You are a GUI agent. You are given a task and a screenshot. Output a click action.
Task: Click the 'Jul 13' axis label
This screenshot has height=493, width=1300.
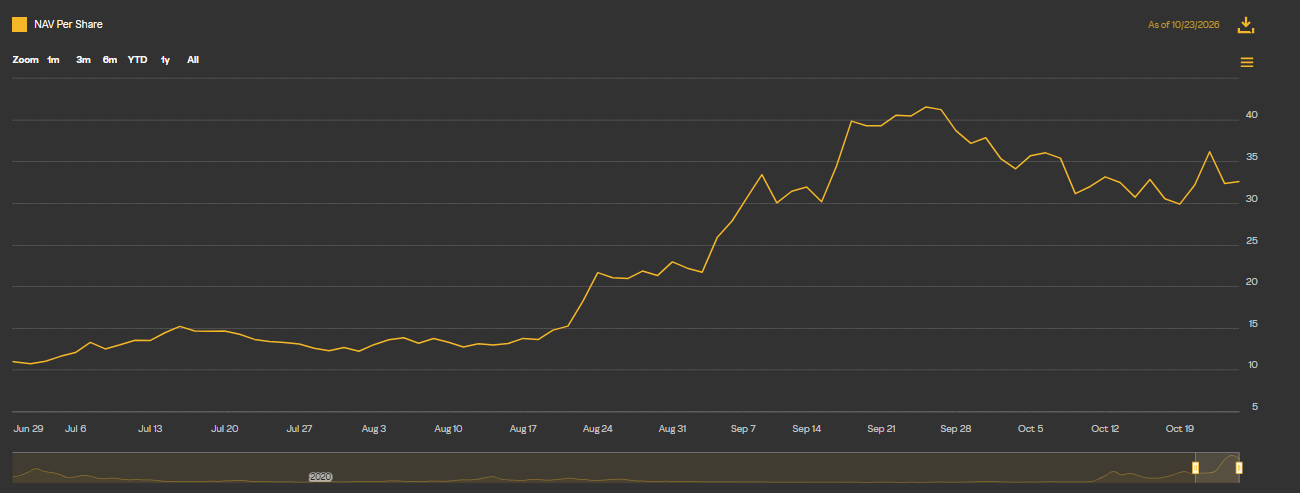click(150, 428)
